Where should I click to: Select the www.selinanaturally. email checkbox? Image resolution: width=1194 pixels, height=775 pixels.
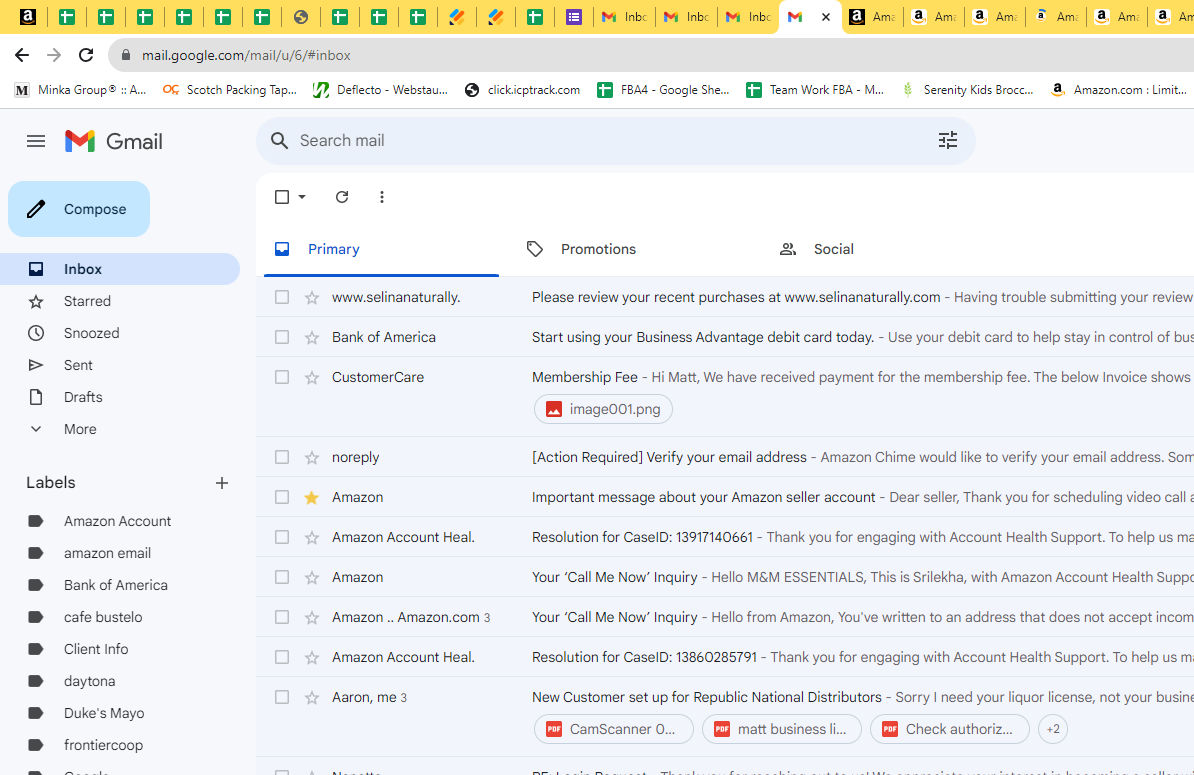pyautogui.click(x=282, y=297)
